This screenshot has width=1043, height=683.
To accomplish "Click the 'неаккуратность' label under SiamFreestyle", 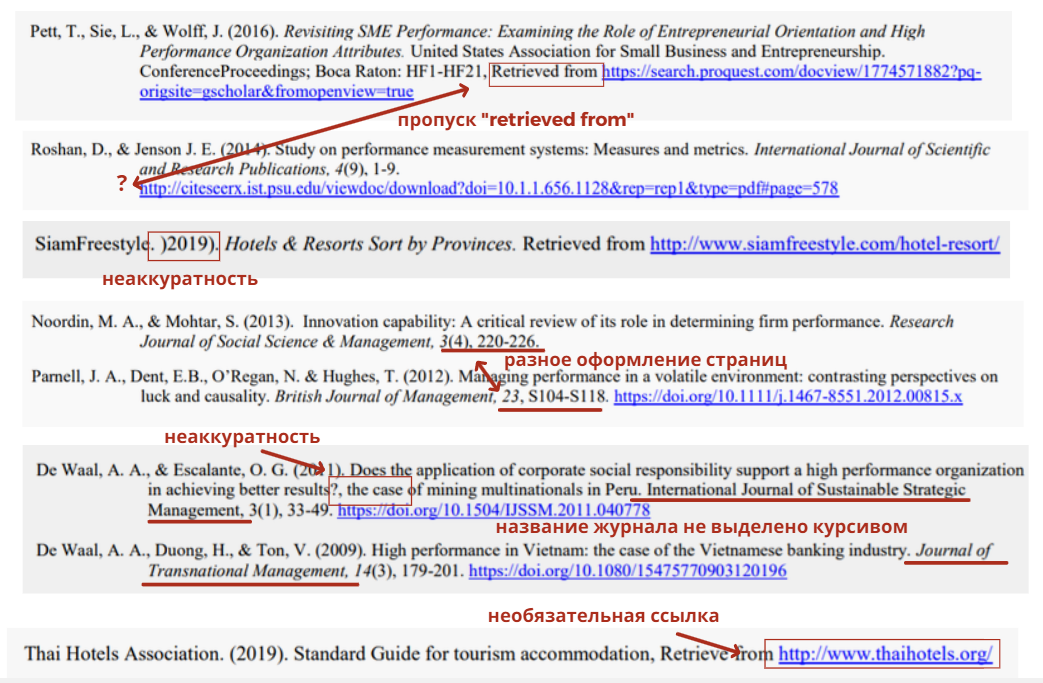I will click(180, 279).
